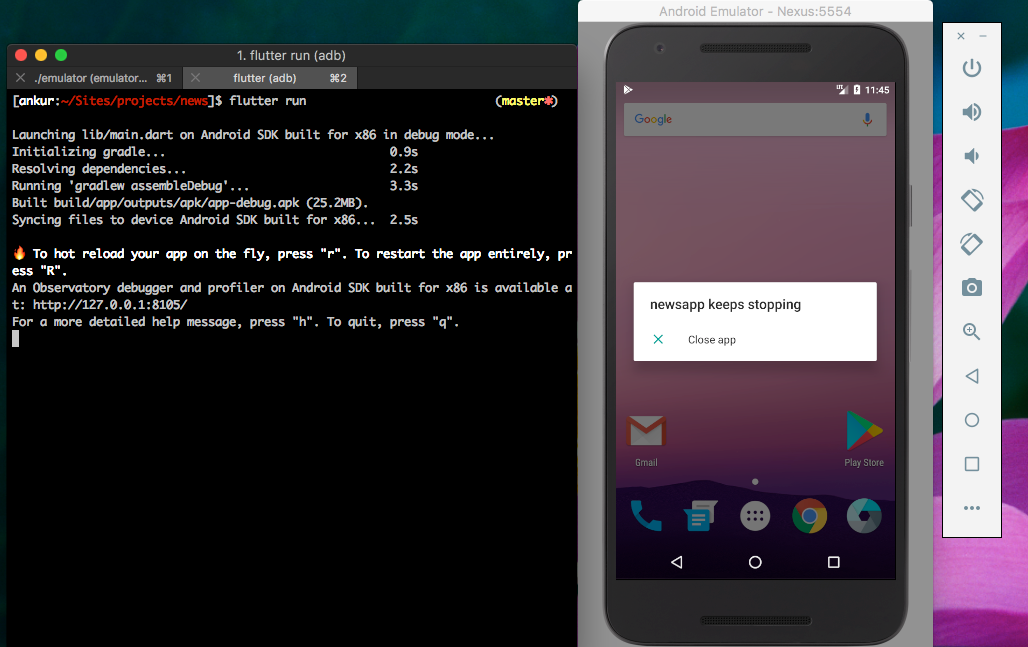1028x647 pixels.
Task: Rotate emulator right using the rotate icon
Action: (972, 244)
